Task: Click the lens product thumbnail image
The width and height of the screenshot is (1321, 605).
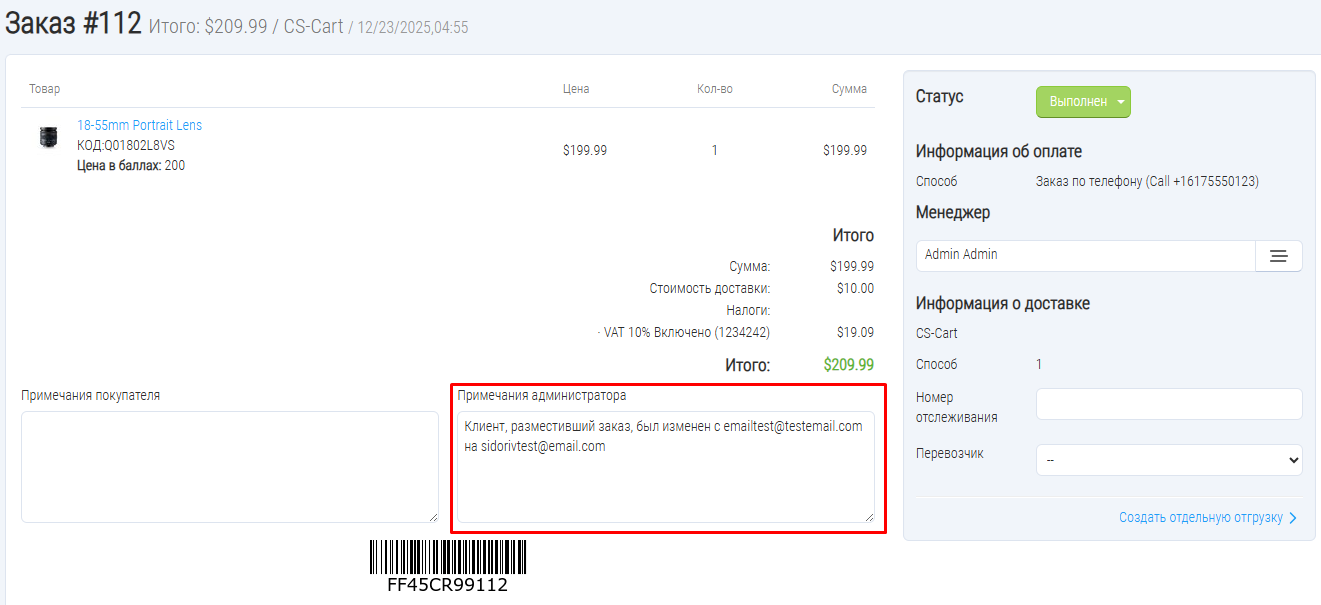Action: pyautogui.click(x=48, y=138)
